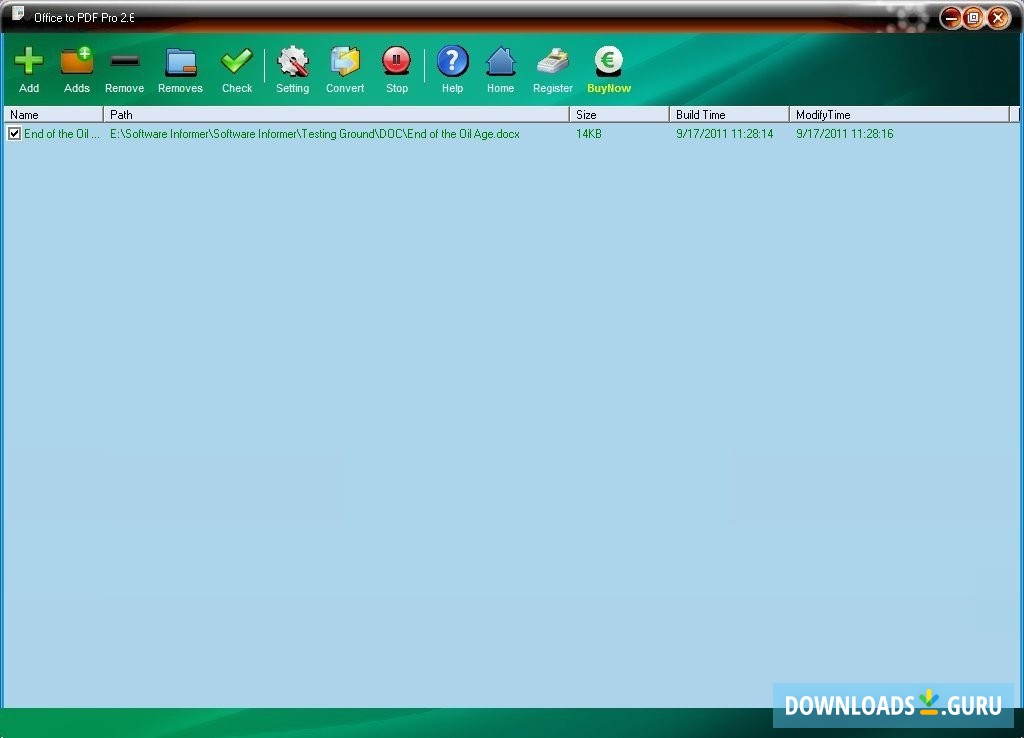The width and height of the screenshot is (1024, 738).
Task: Sort by the ModifyTime column header
Action: tap(899, 114)
